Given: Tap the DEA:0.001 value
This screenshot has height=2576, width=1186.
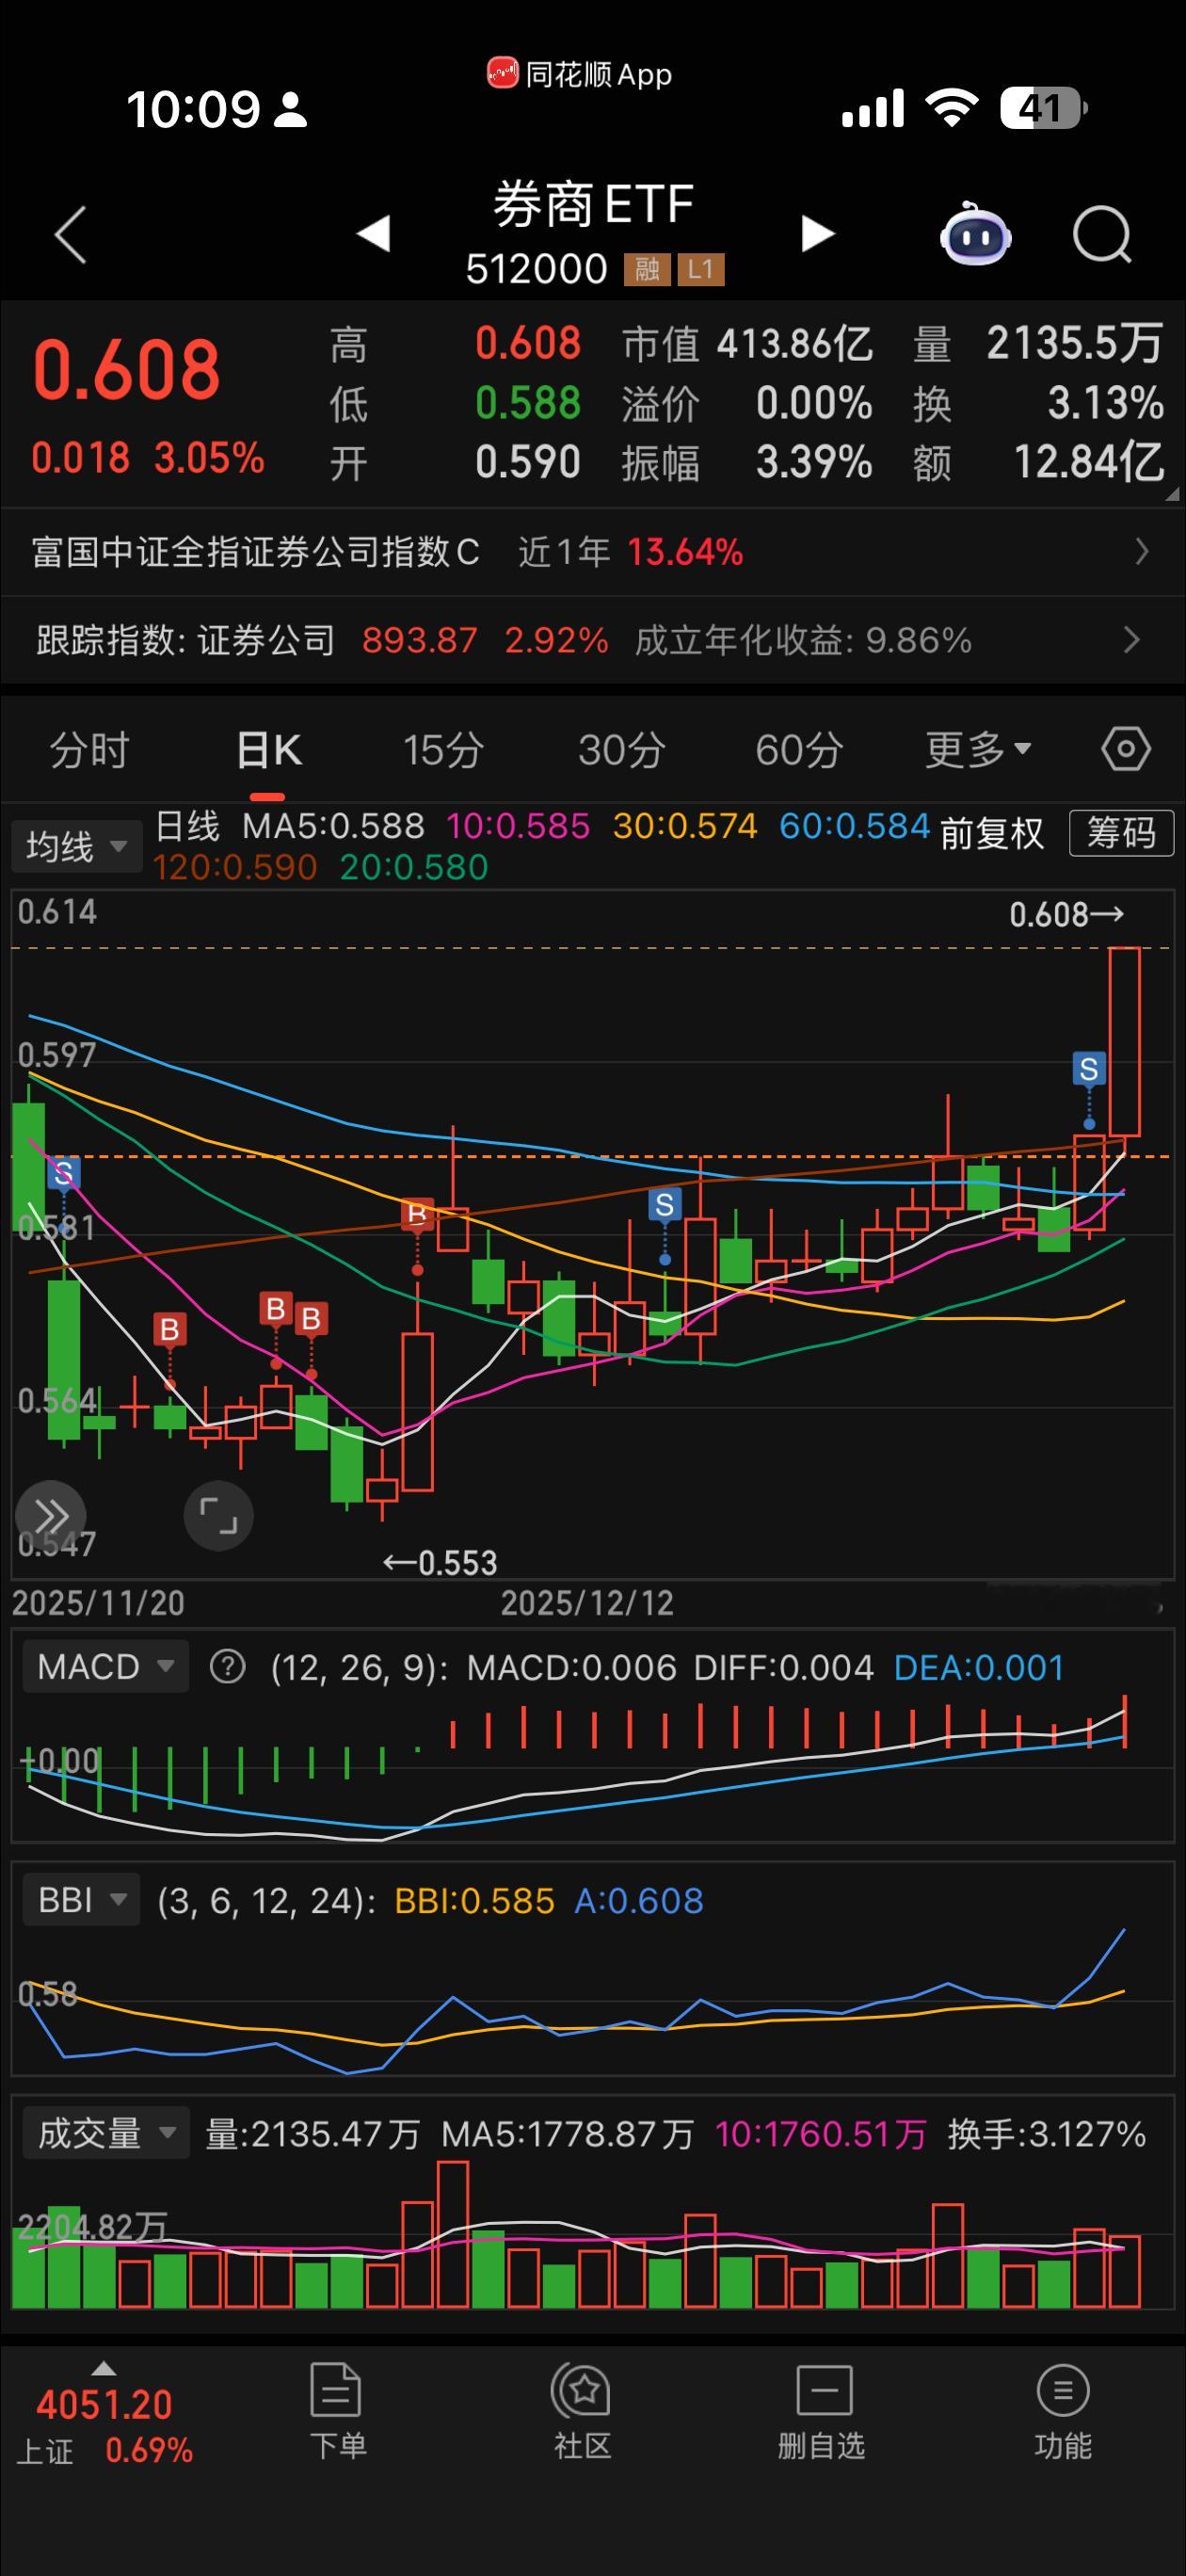Looking at the screenshot, I should (x=979, y=1667).
